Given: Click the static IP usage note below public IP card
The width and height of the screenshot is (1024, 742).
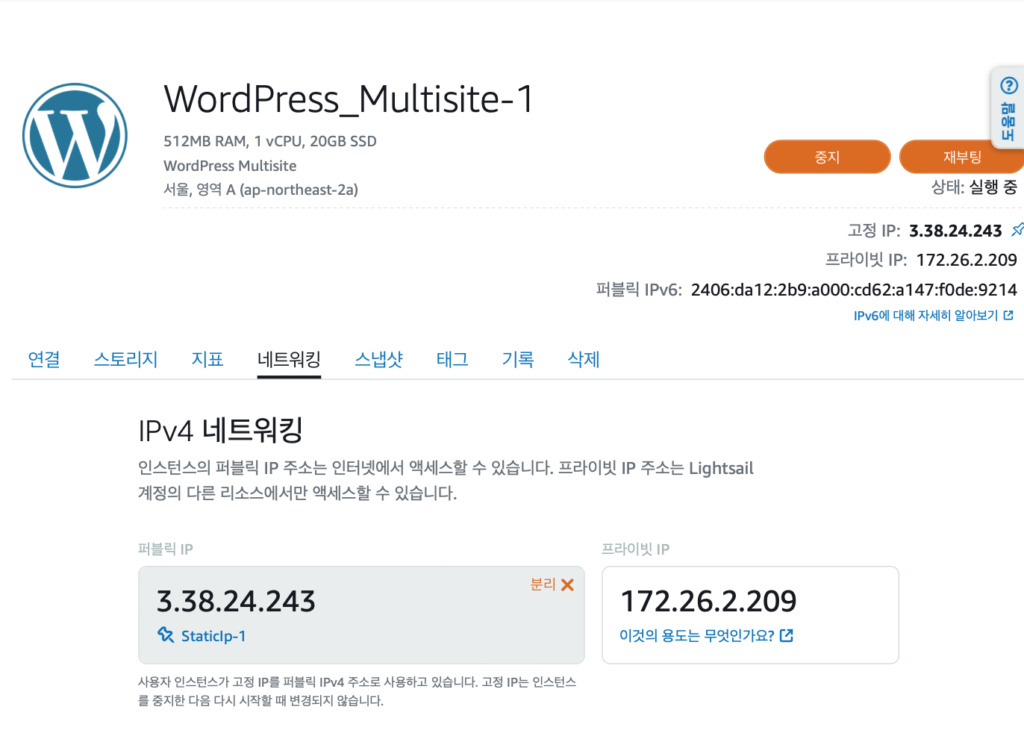Looking at the screenshot, I should [x=357, y=691].
